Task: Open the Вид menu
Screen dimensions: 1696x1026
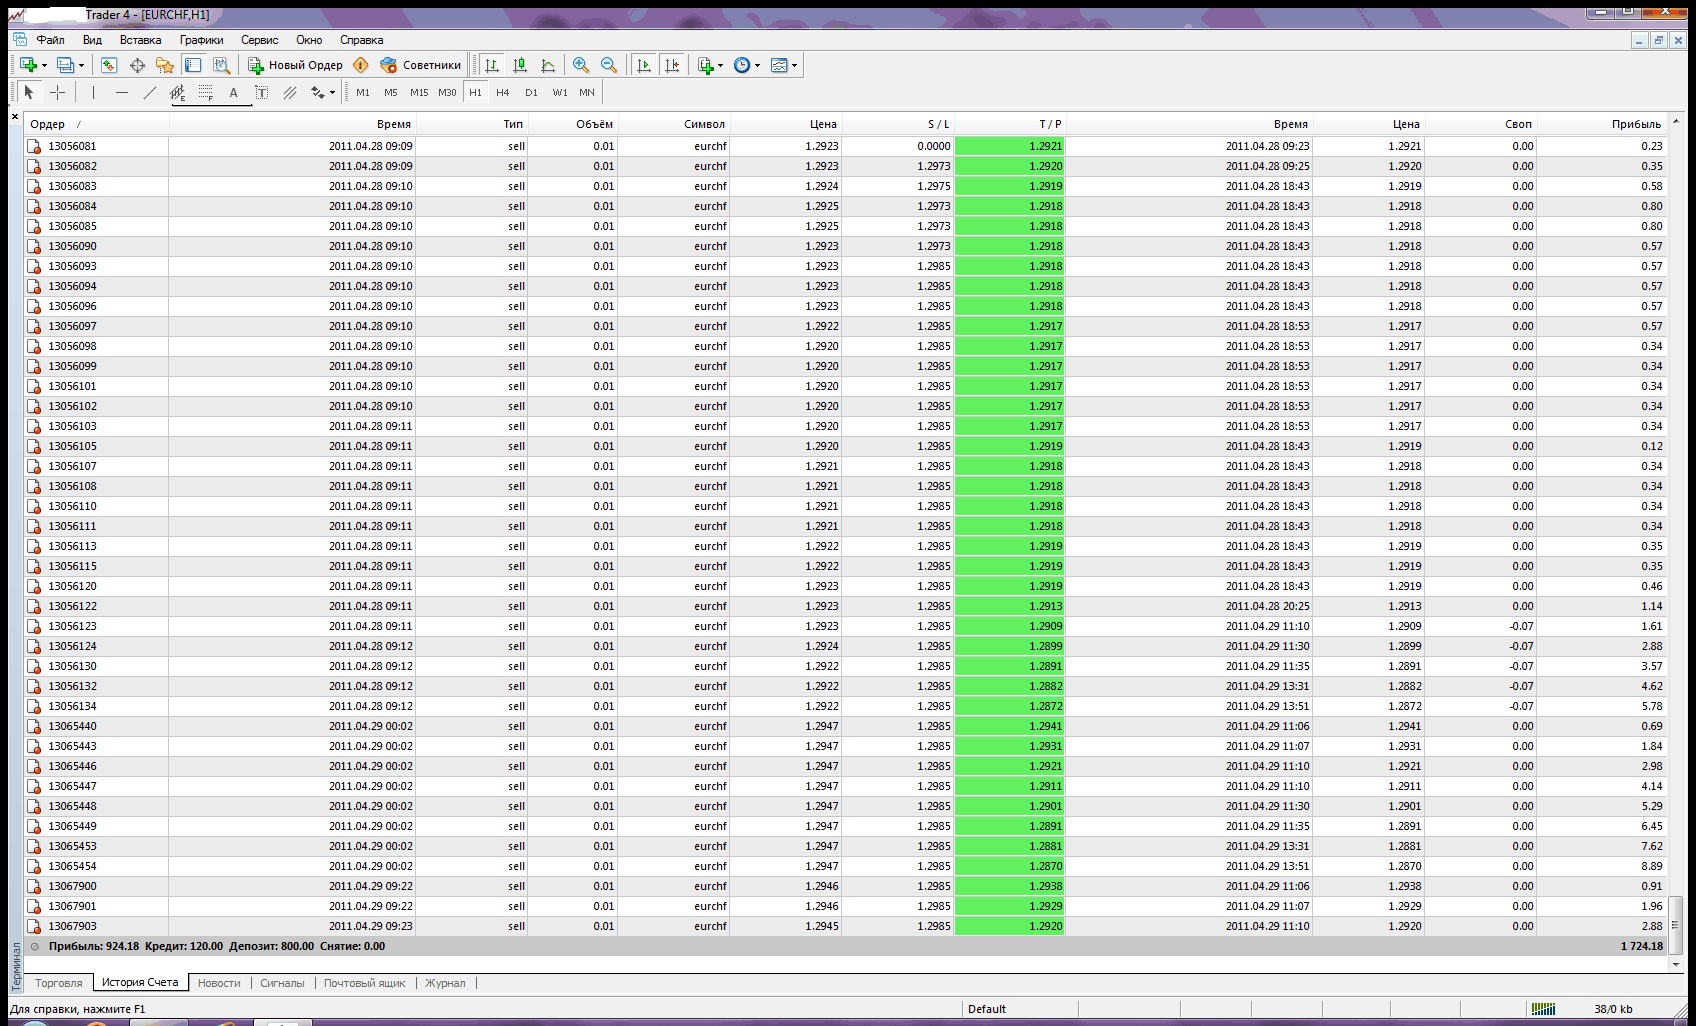Action: (x=92, y=40)
